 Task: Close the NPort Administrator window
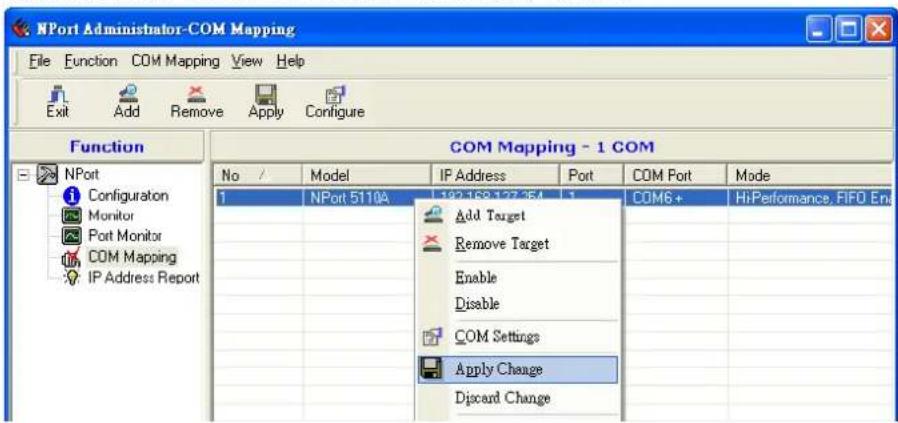coord(877,30)
